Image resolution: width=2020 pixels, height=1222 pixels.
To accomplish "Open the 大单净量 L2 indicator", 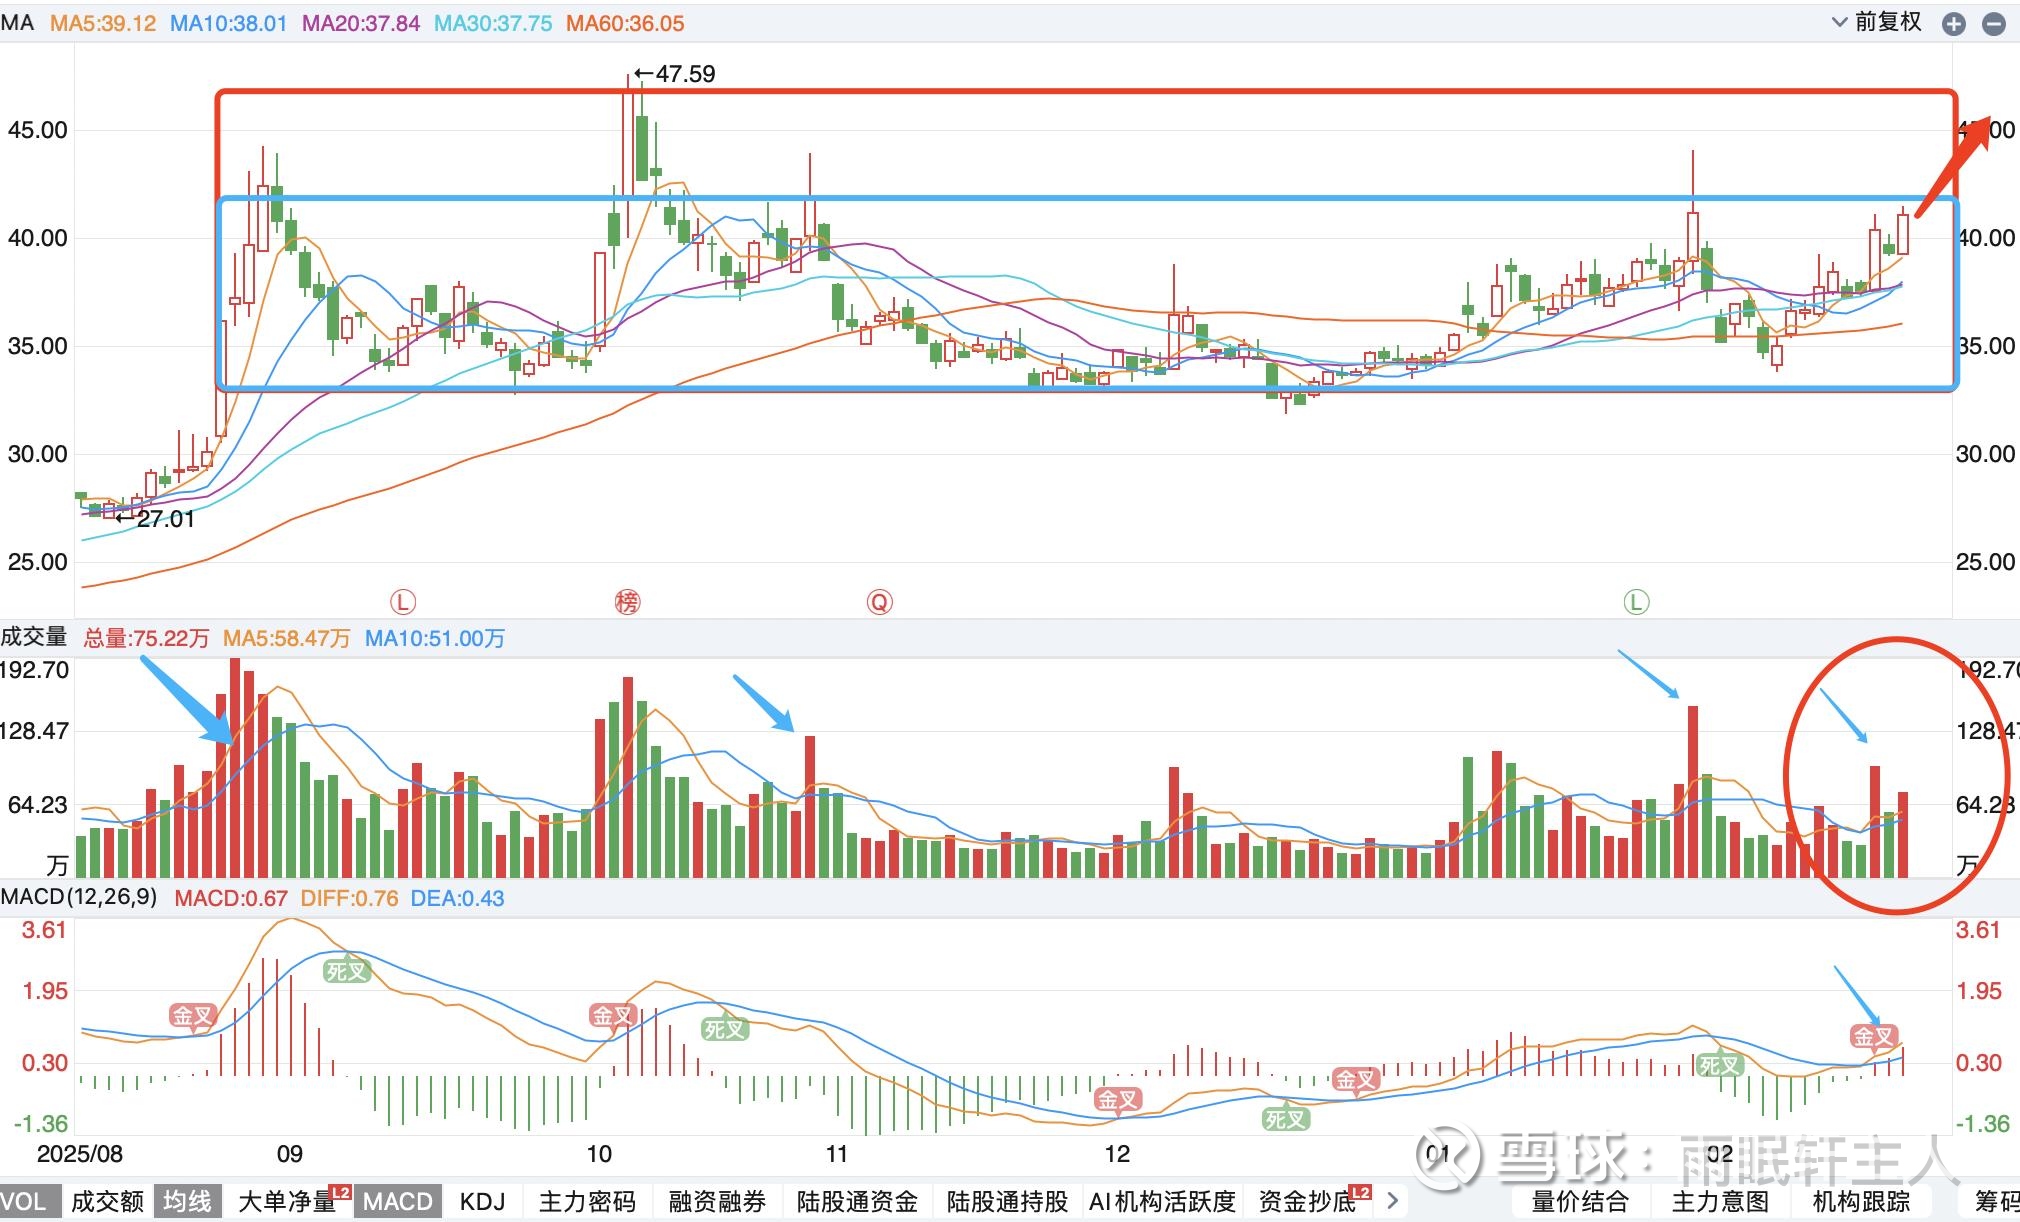I will pyautogui.click(x=288, y=1201).
